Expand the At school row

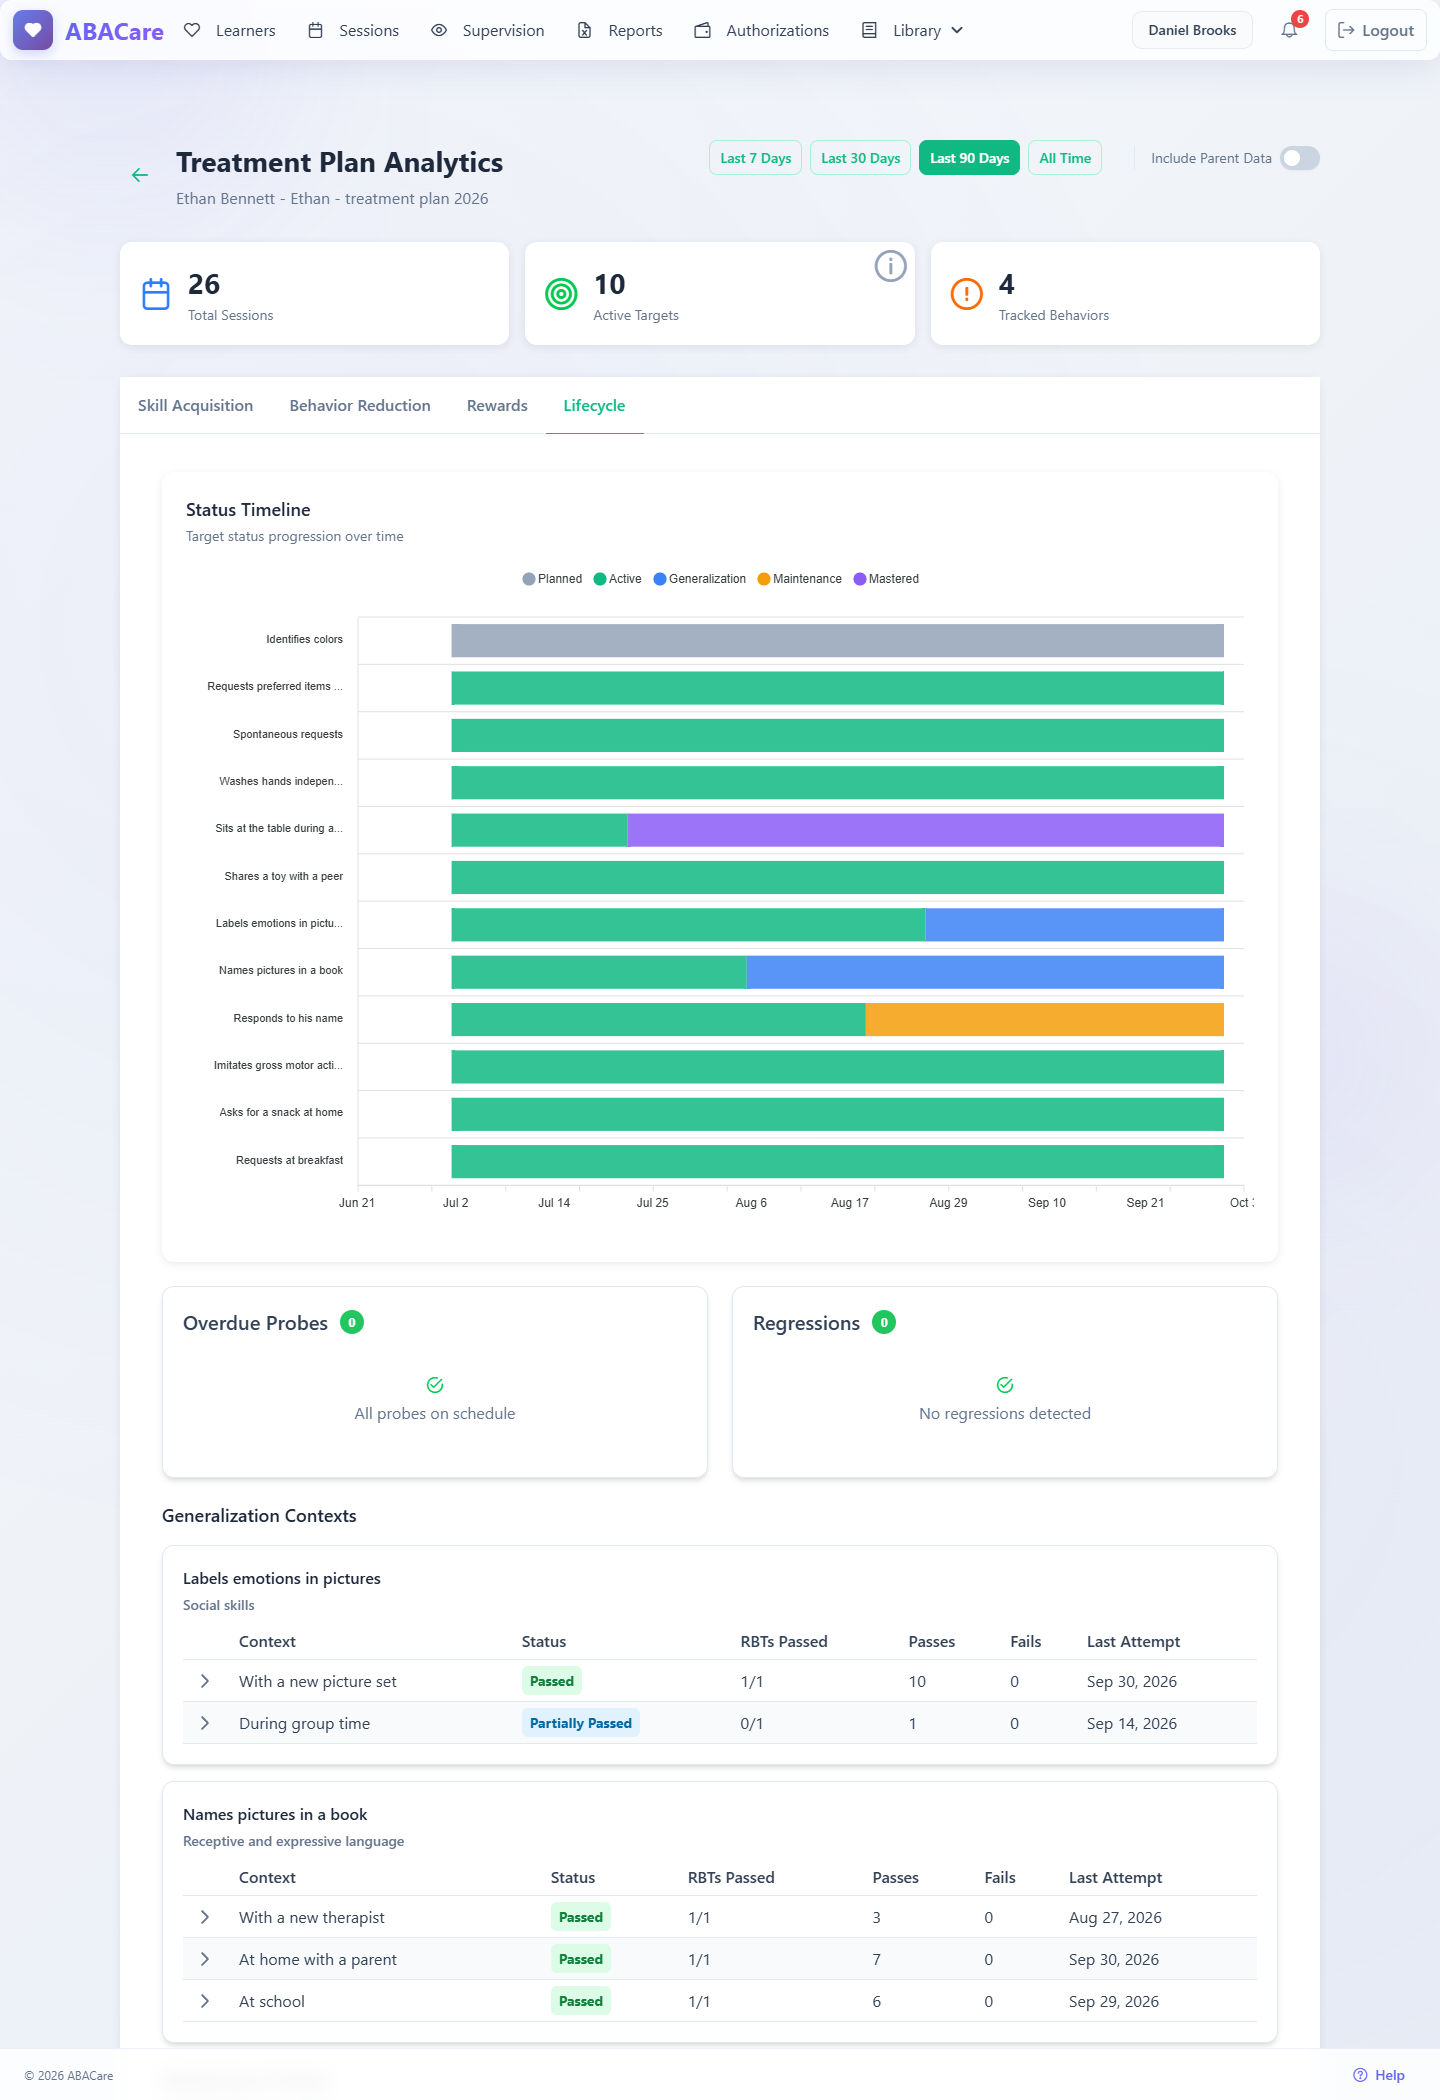[205, 2001]
